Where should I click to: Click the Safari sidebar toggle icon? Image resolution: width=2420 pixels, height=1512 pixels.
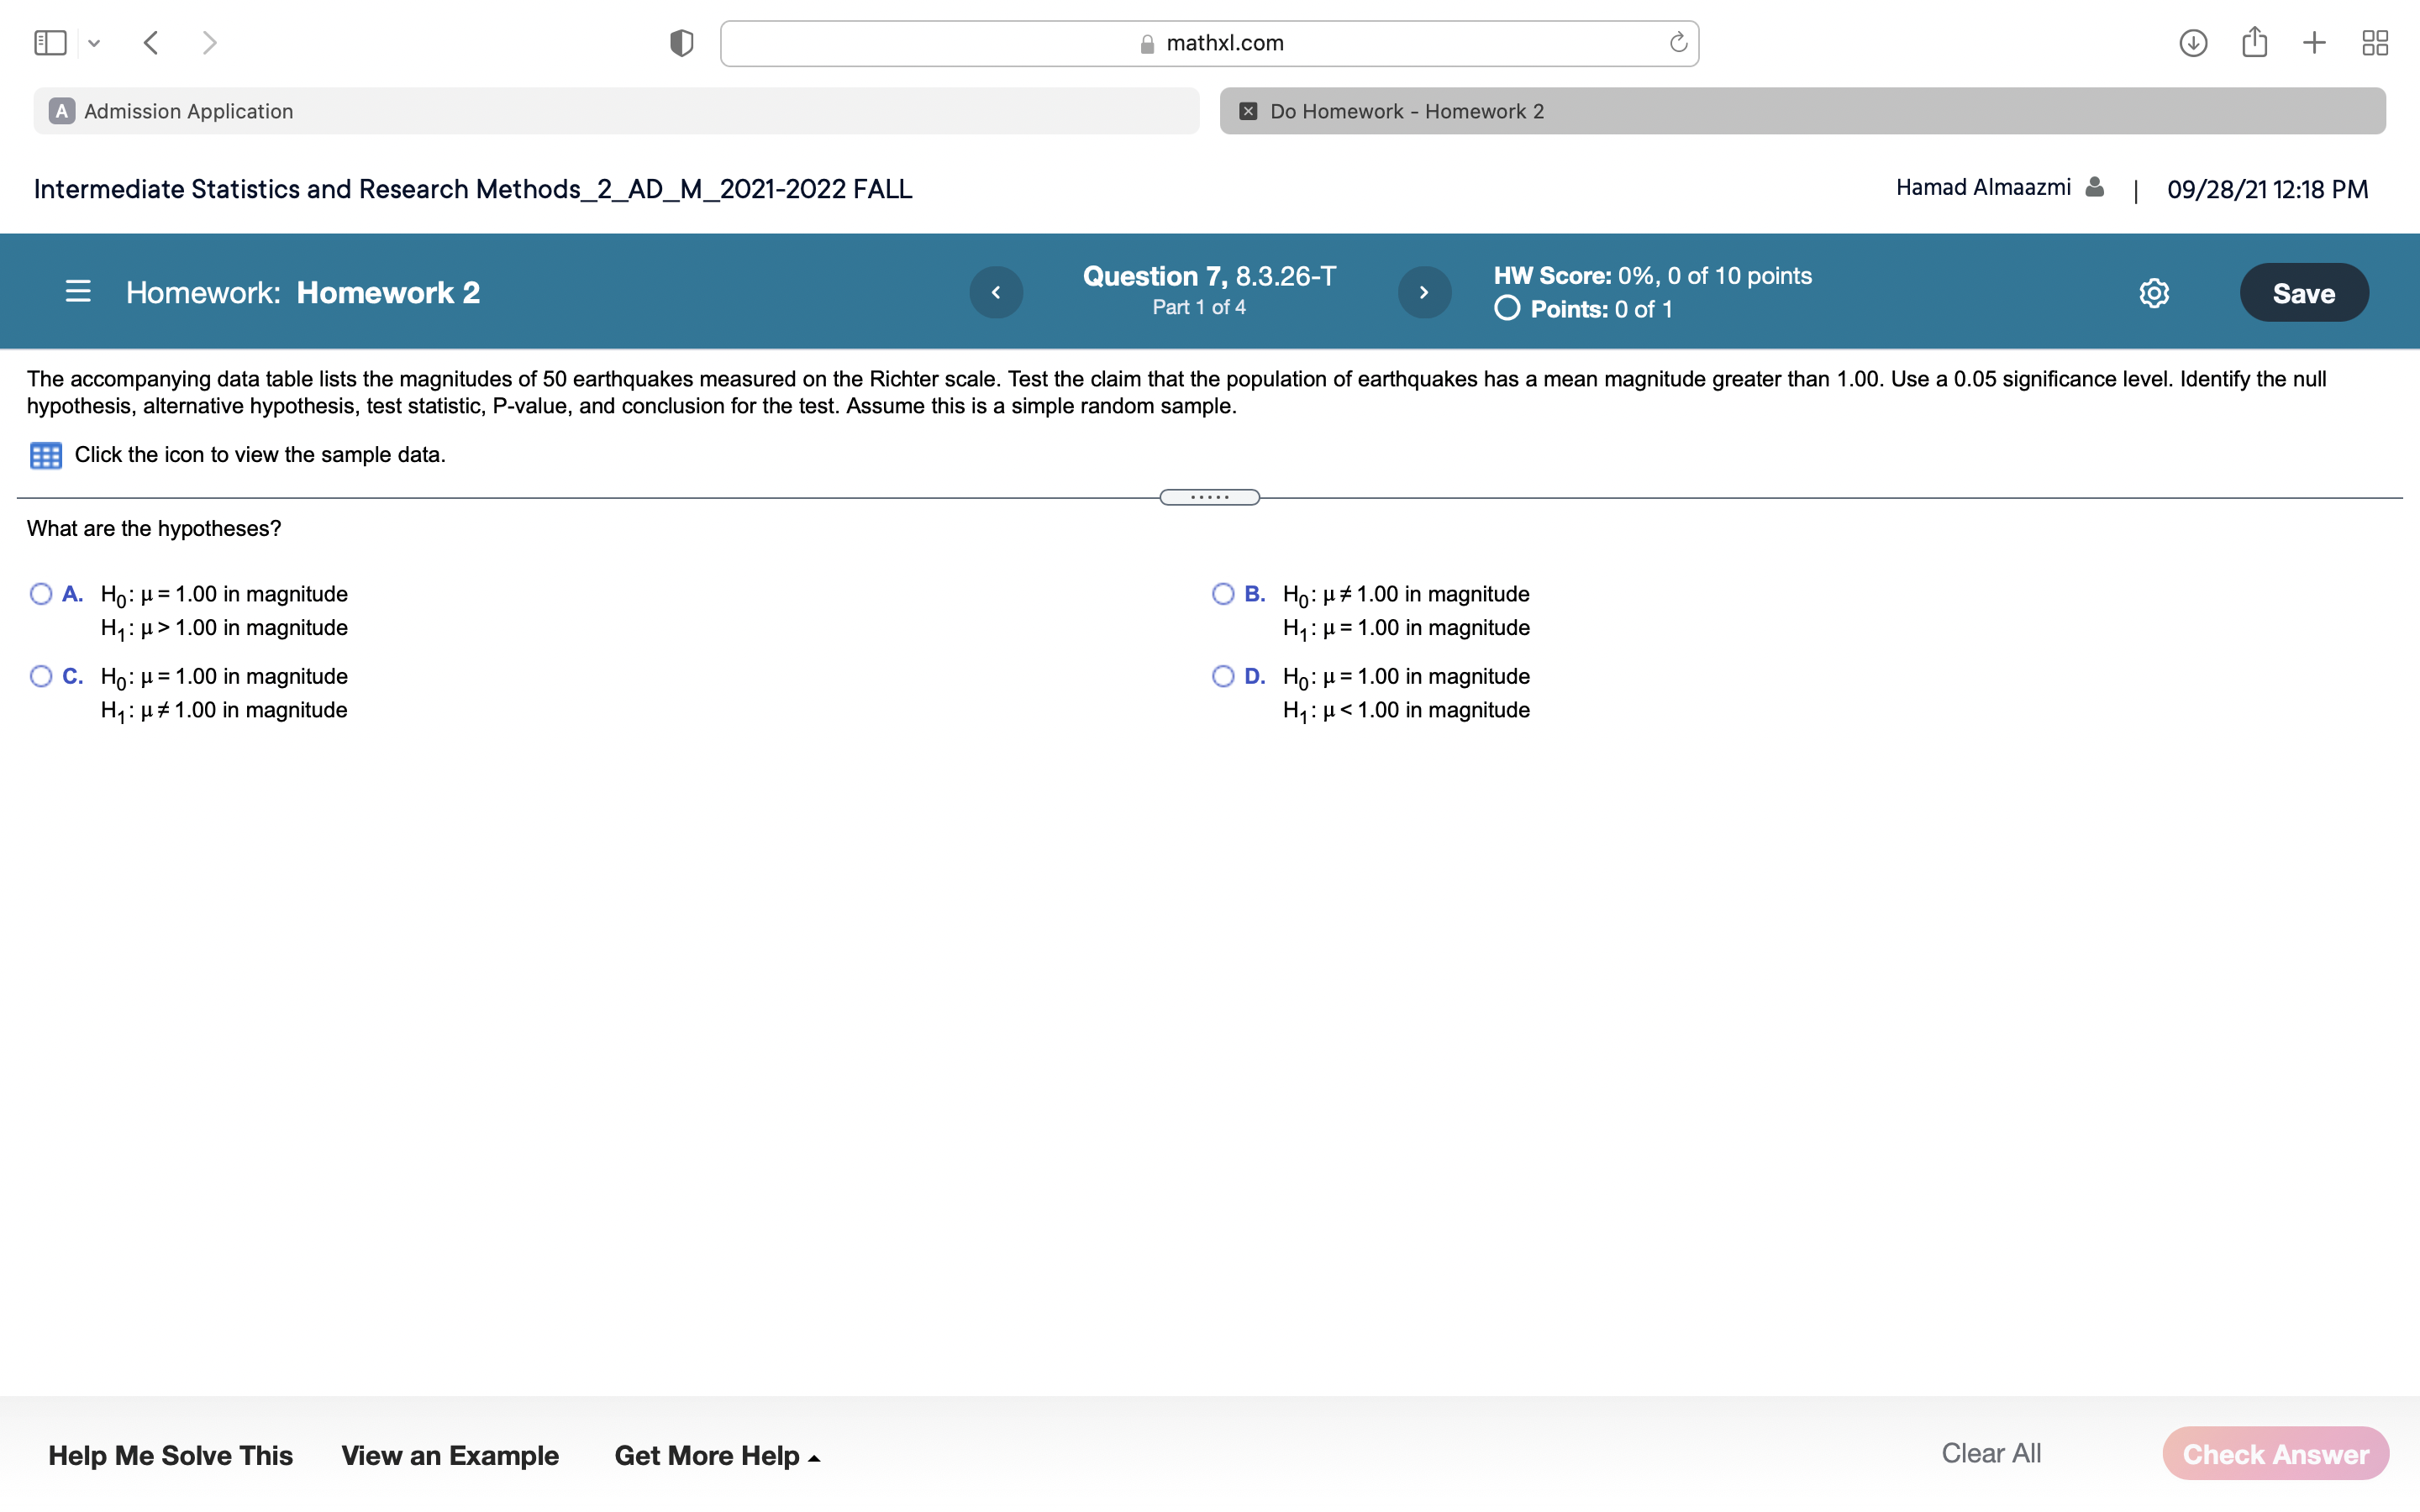(50, 43)
